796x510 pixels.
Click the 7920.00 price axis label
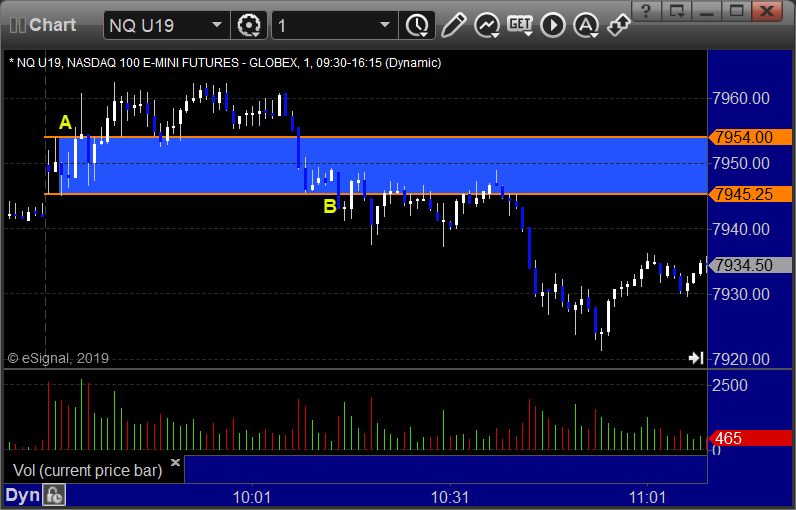tap(741, 359)
